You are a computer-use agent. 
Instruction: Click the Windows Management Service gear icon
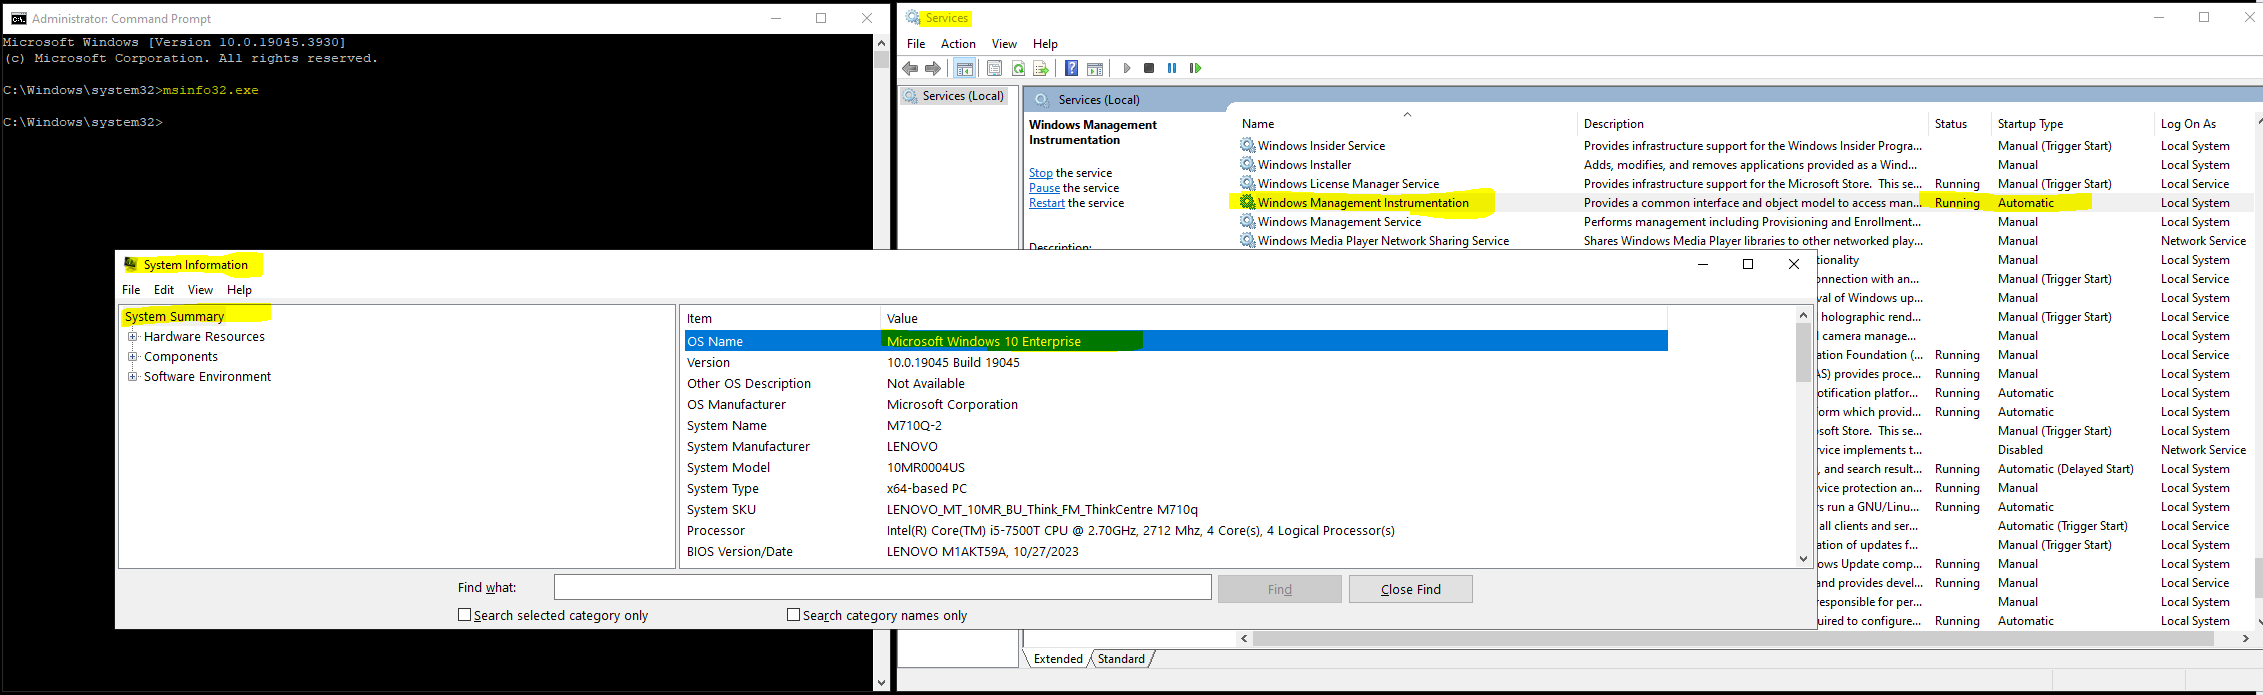point(1248,222)
